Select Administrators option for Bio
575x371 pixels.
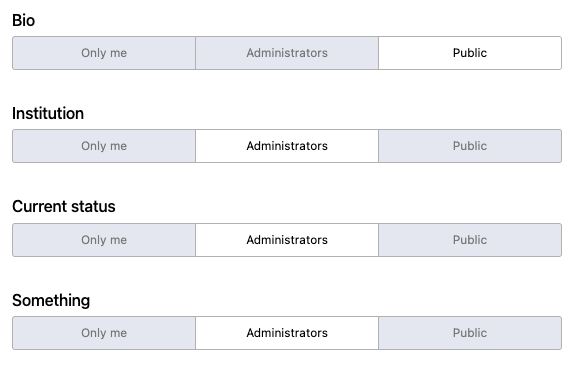click(x=287, y=53)
